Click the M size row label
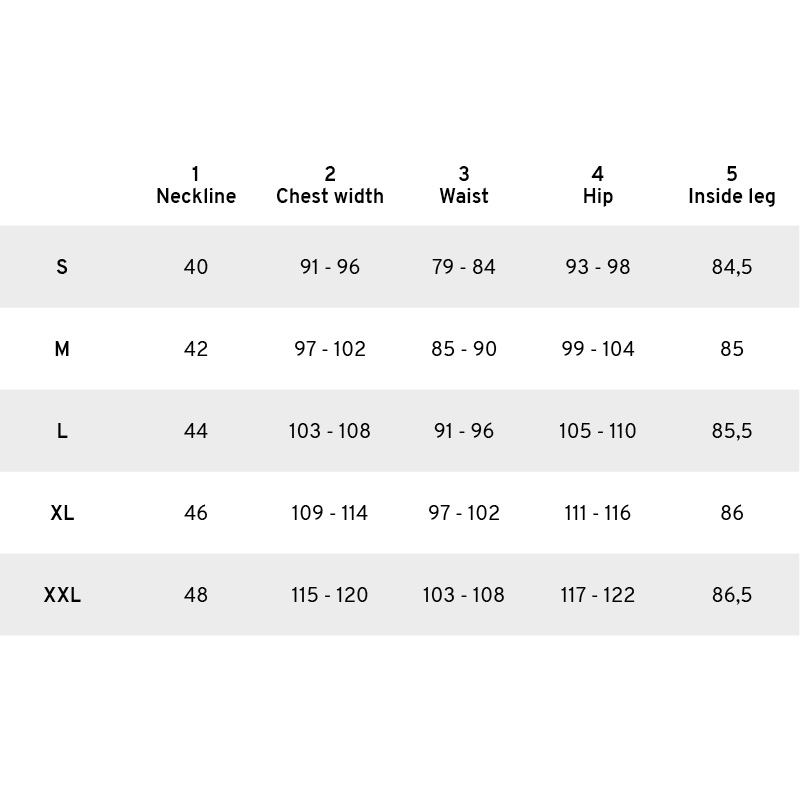 (62, 349)
